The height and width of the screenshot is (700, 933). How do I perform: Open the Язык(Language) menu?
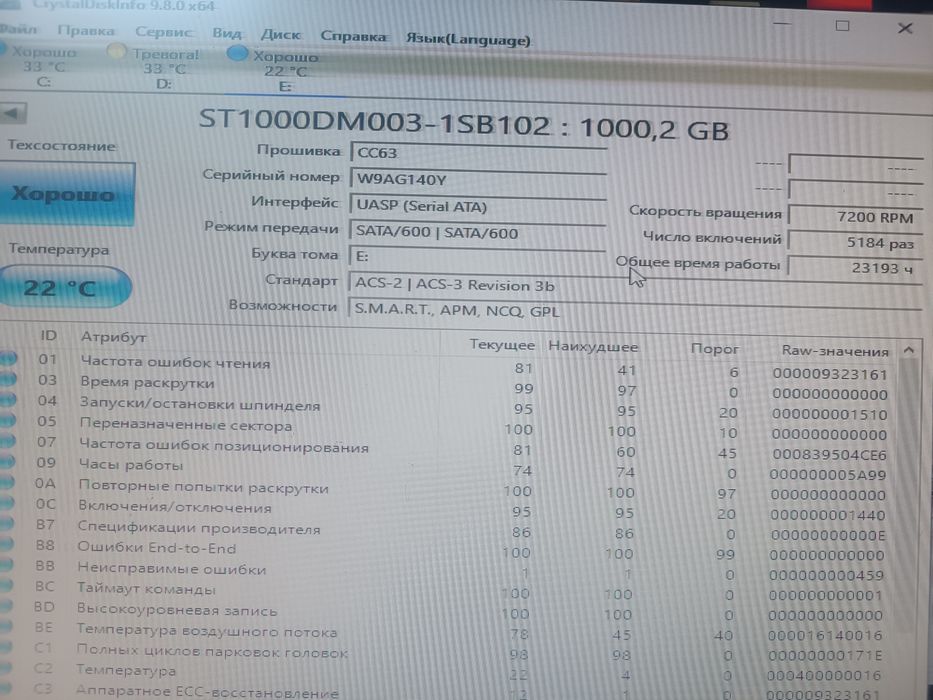point(468,39)
